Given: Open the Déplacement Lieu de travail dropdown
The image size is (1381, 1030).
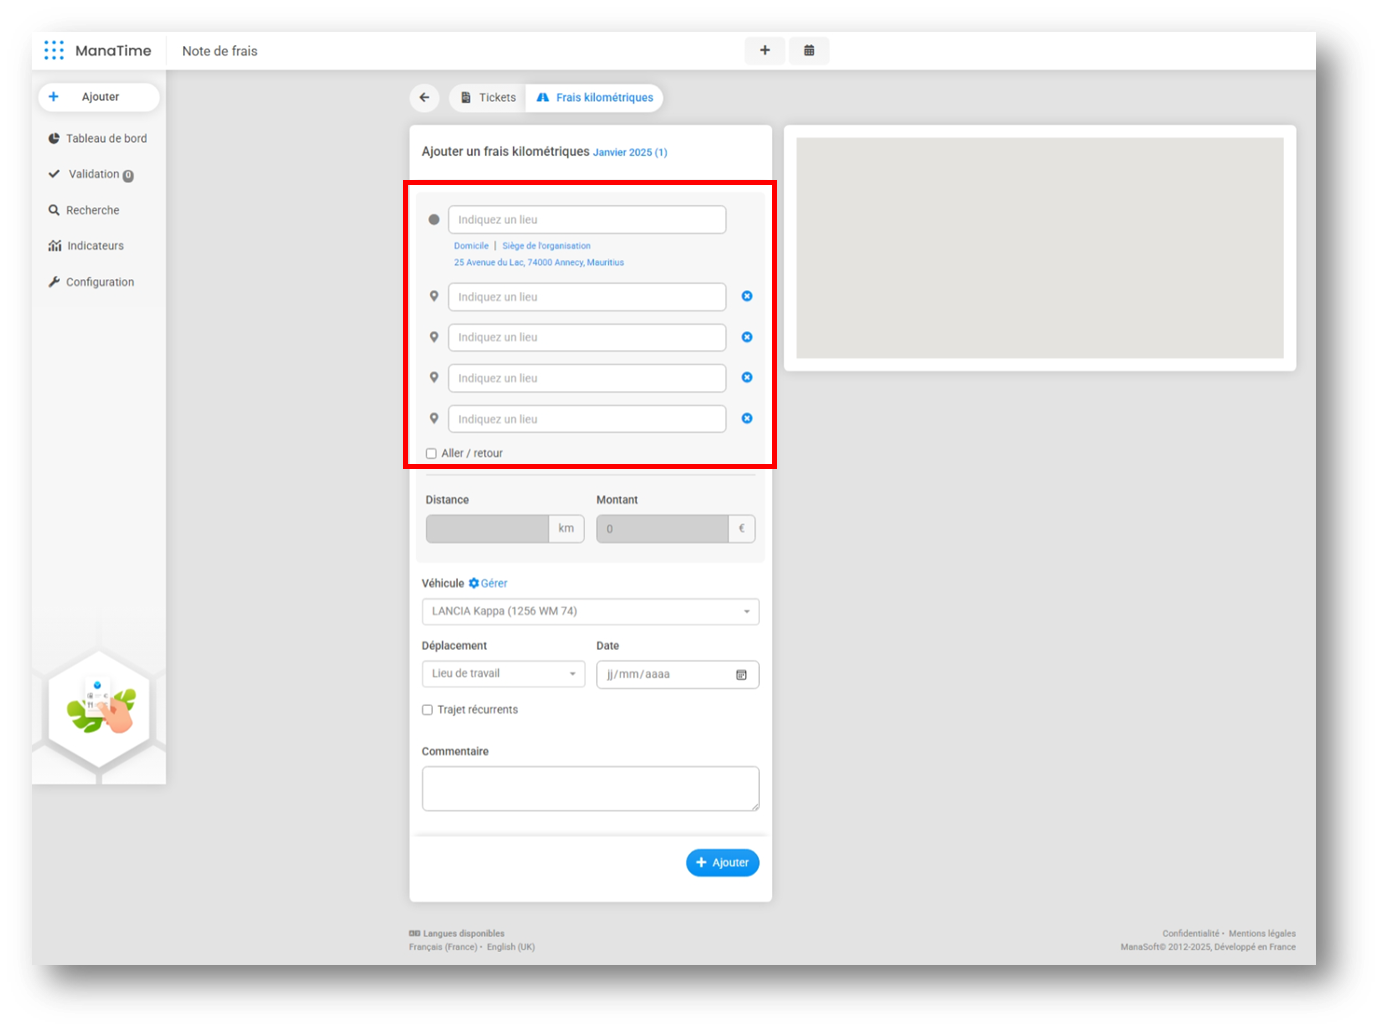Looking at the screenshot, I should [503, 674].
